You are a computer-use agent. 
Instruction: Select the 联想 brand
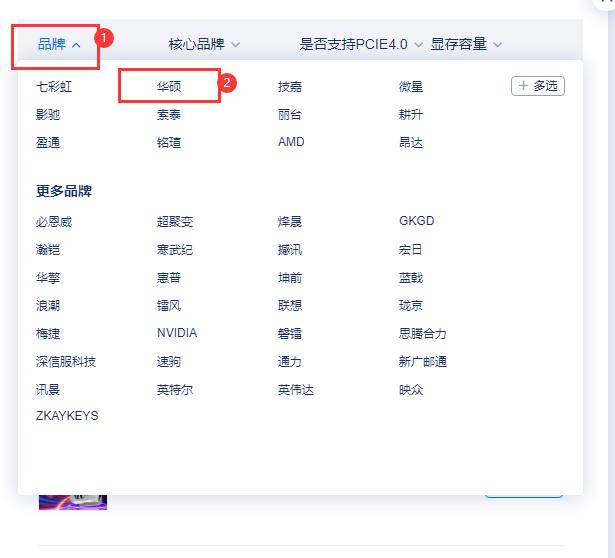pos(290,305)
